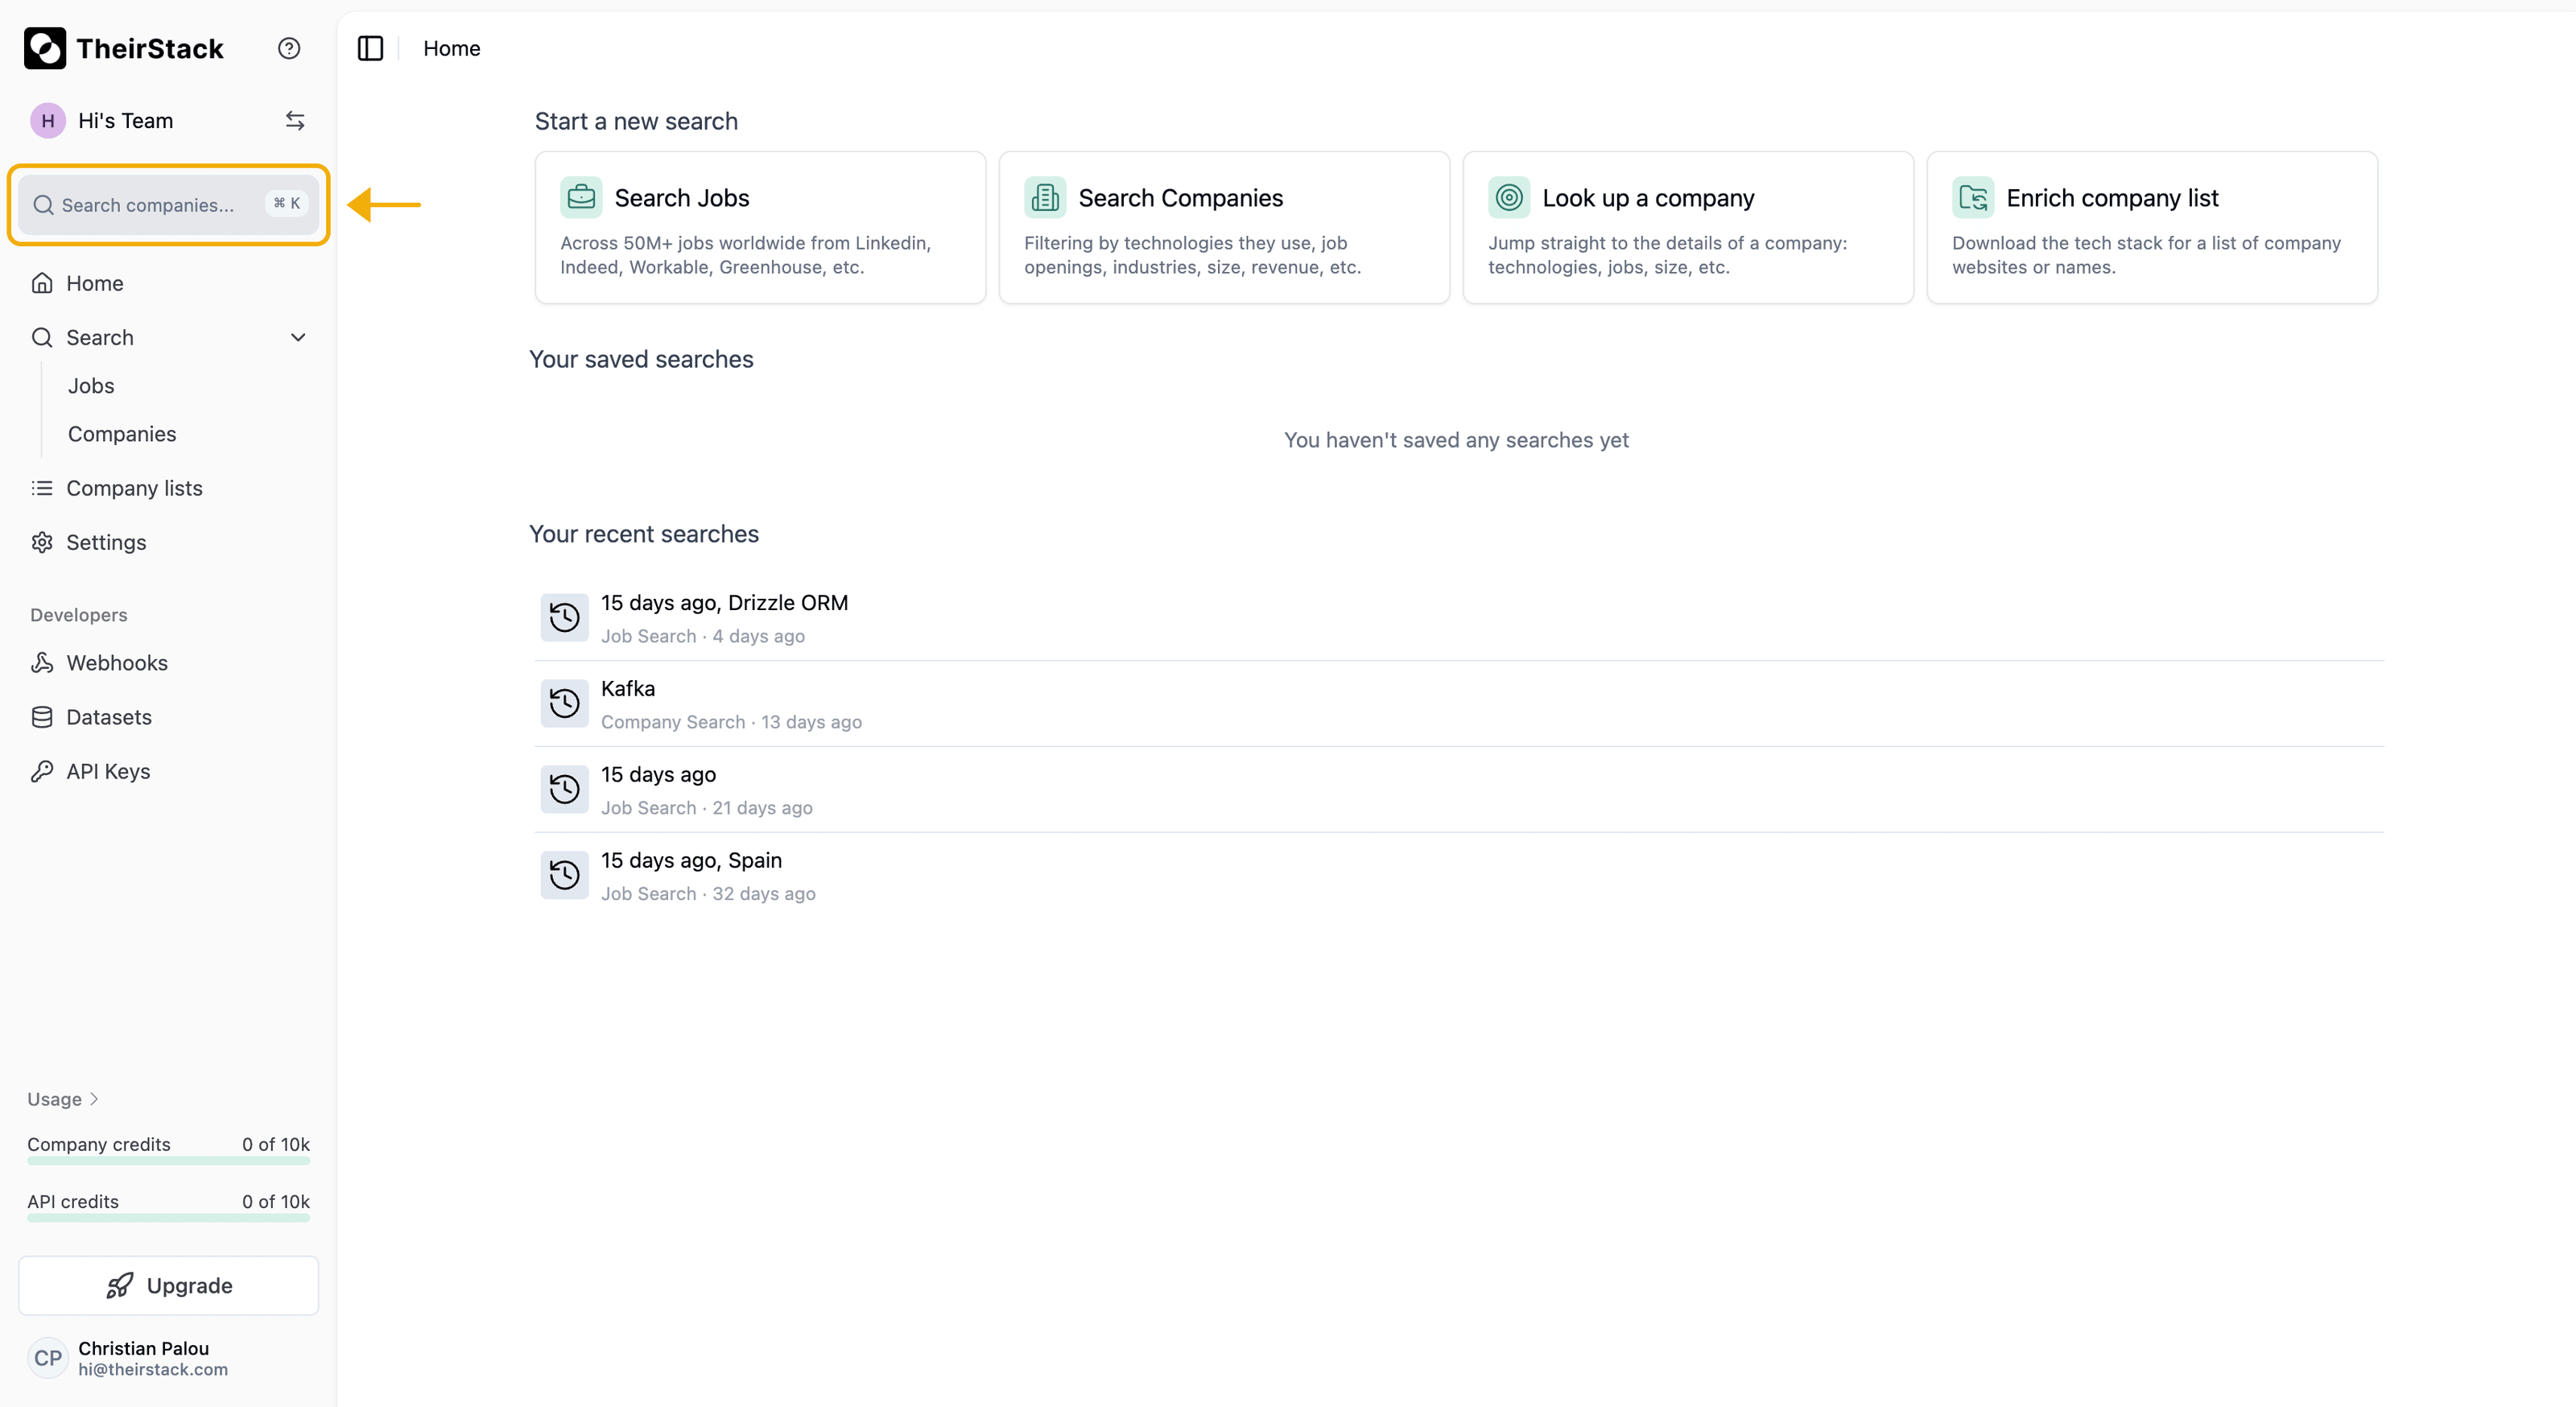Click the Enrich company list card

coord(2151,228)
